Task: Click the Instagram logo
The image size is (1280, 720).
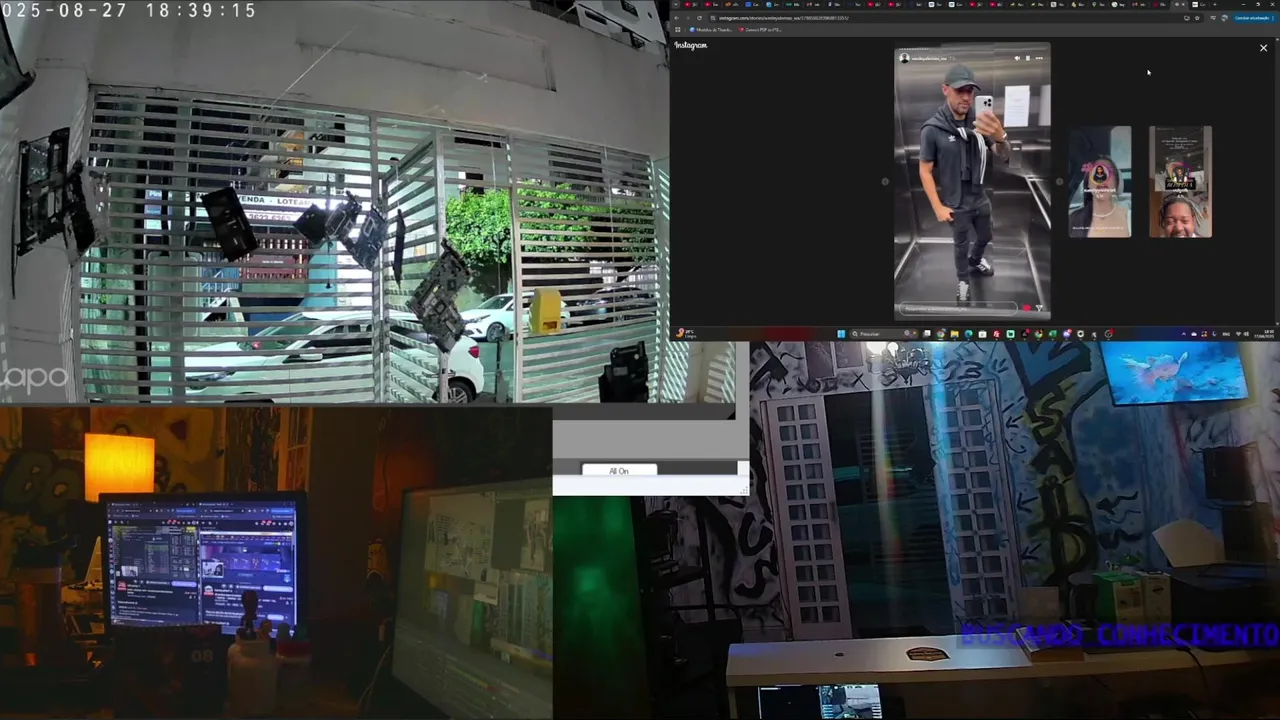Action: [691, 45]
